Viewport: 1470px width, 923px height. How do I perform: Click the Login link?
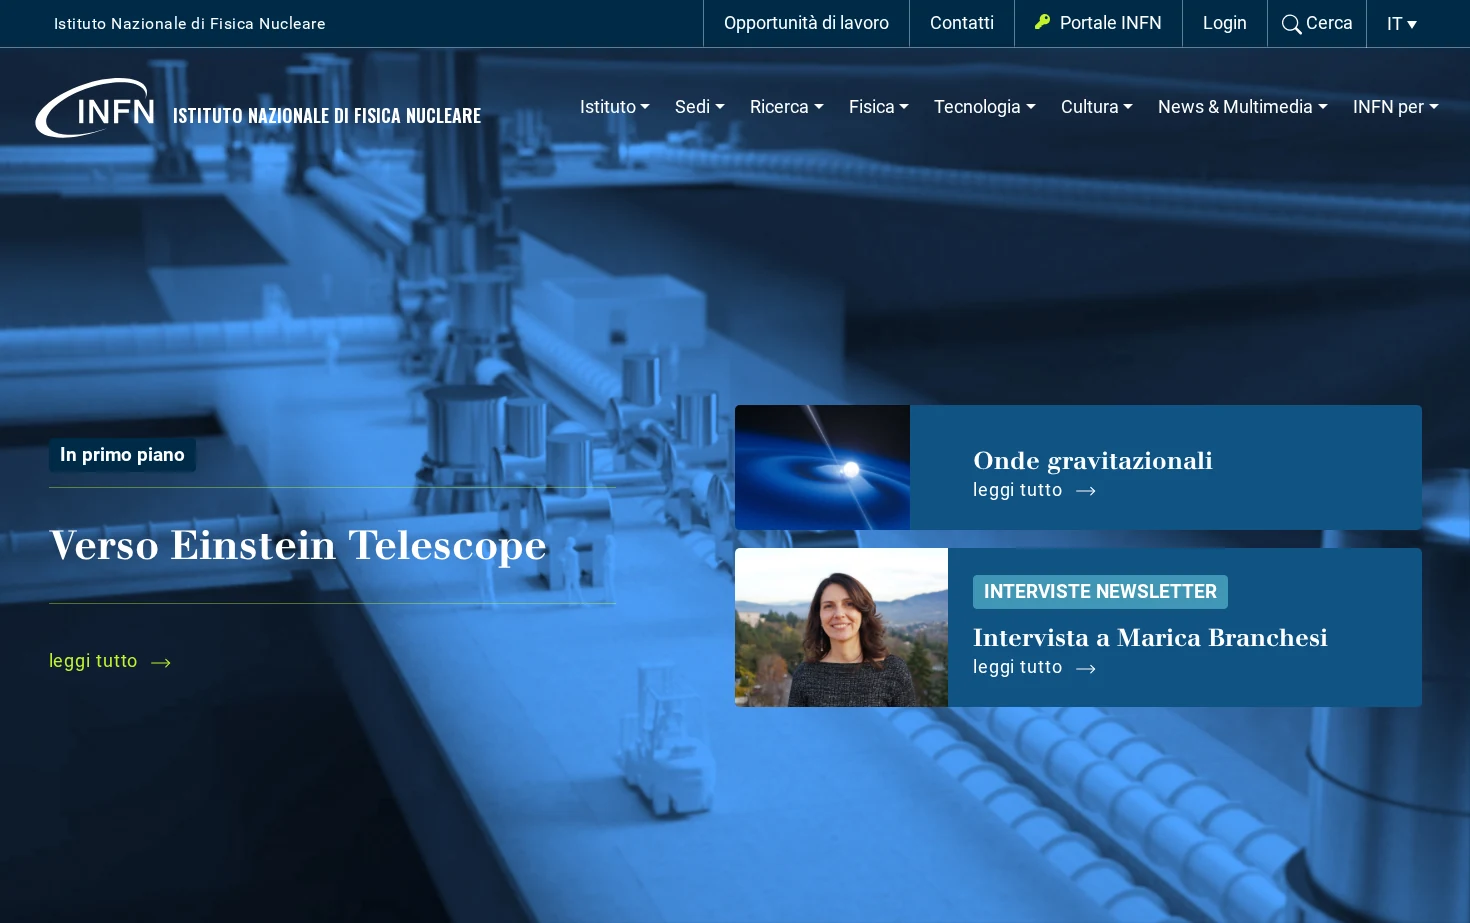pyautogui.click(x=1224, y=23)
